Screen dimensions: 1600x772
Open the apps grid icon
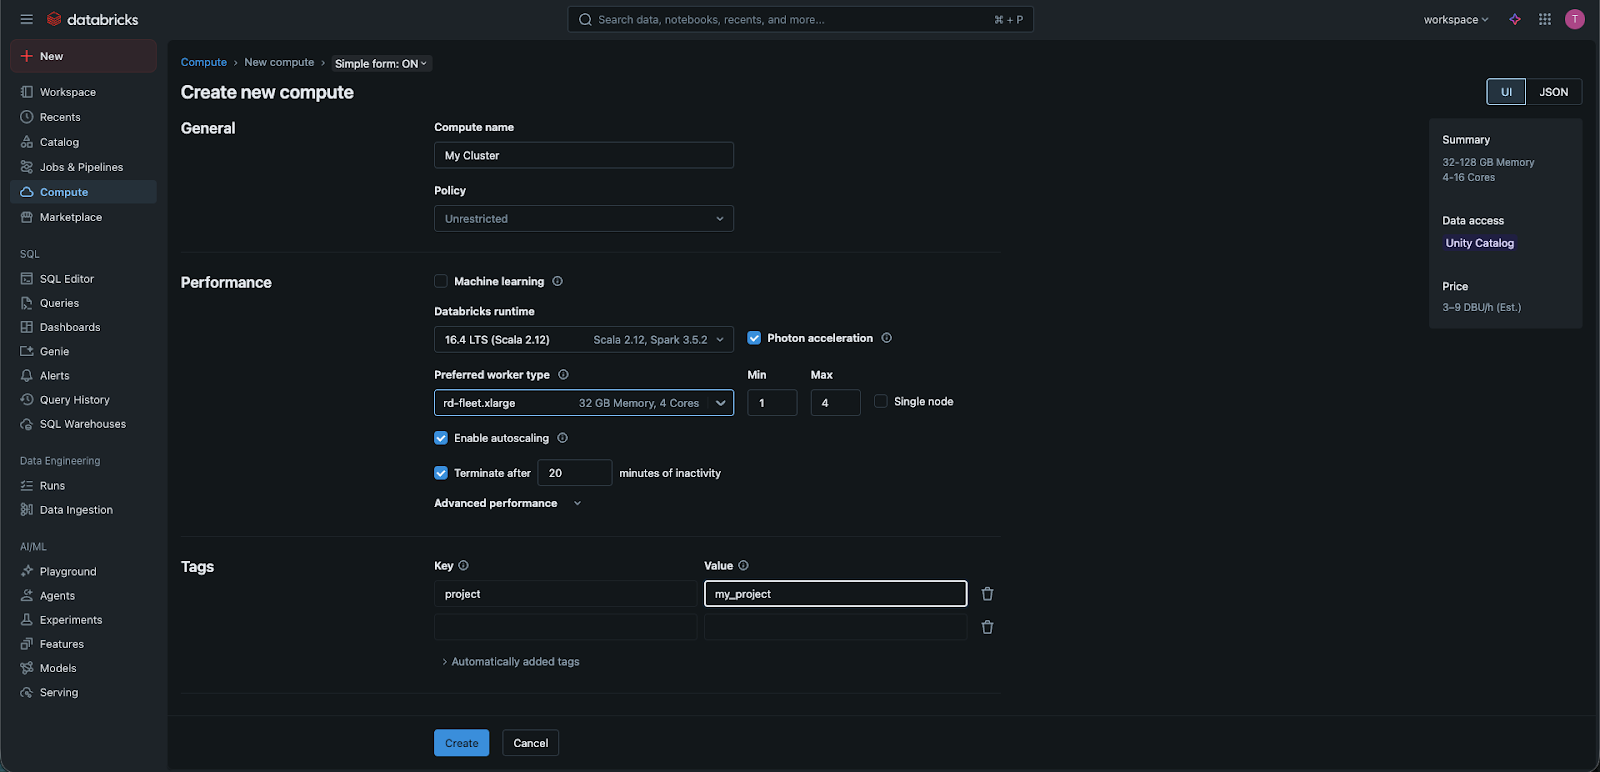pos(1545,19)
